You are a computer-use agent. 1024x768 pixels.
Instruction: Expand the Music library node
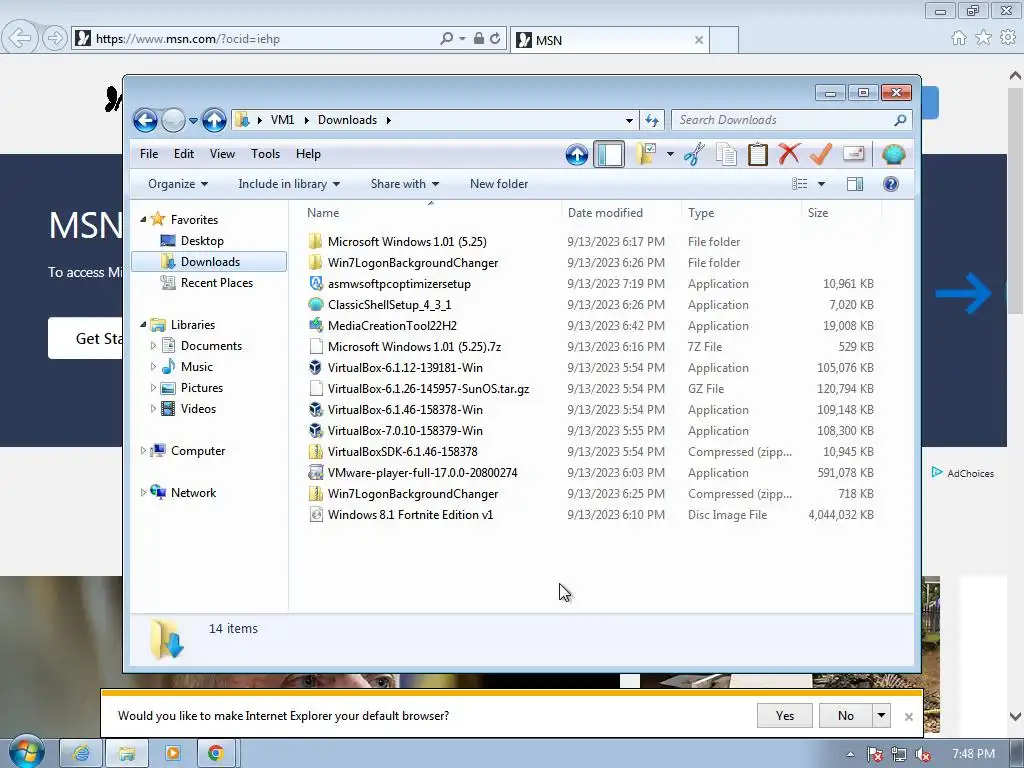click(153, 366)
